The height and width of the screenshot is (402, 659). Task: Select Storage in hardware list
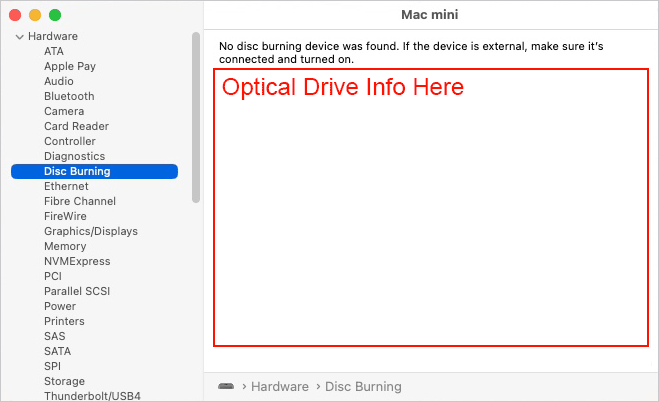(x=64, y=381)
